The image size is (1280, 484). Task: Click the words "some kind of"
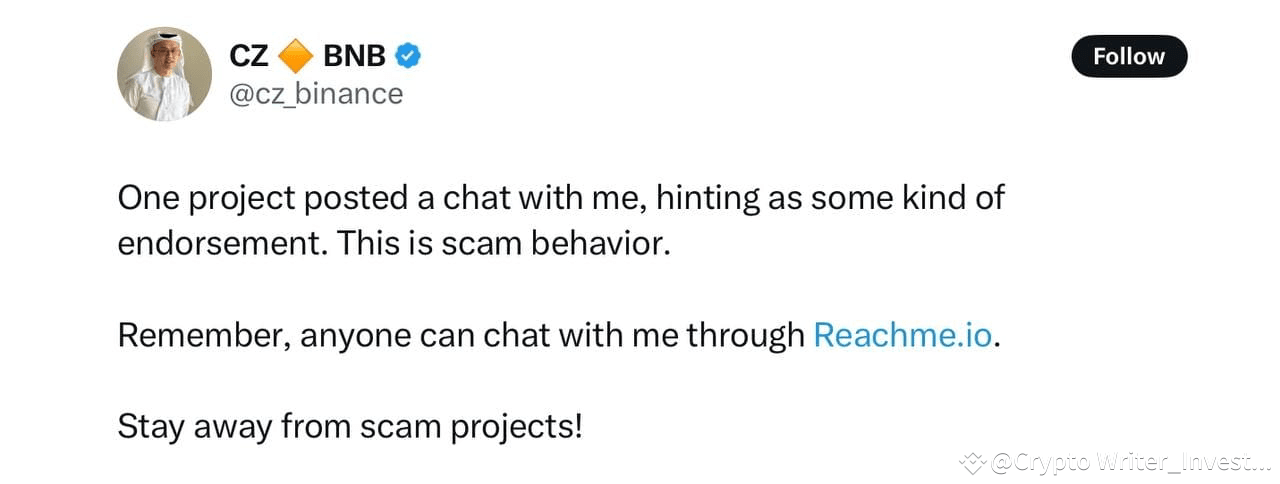pyautogui.click(x=907, y=197)
